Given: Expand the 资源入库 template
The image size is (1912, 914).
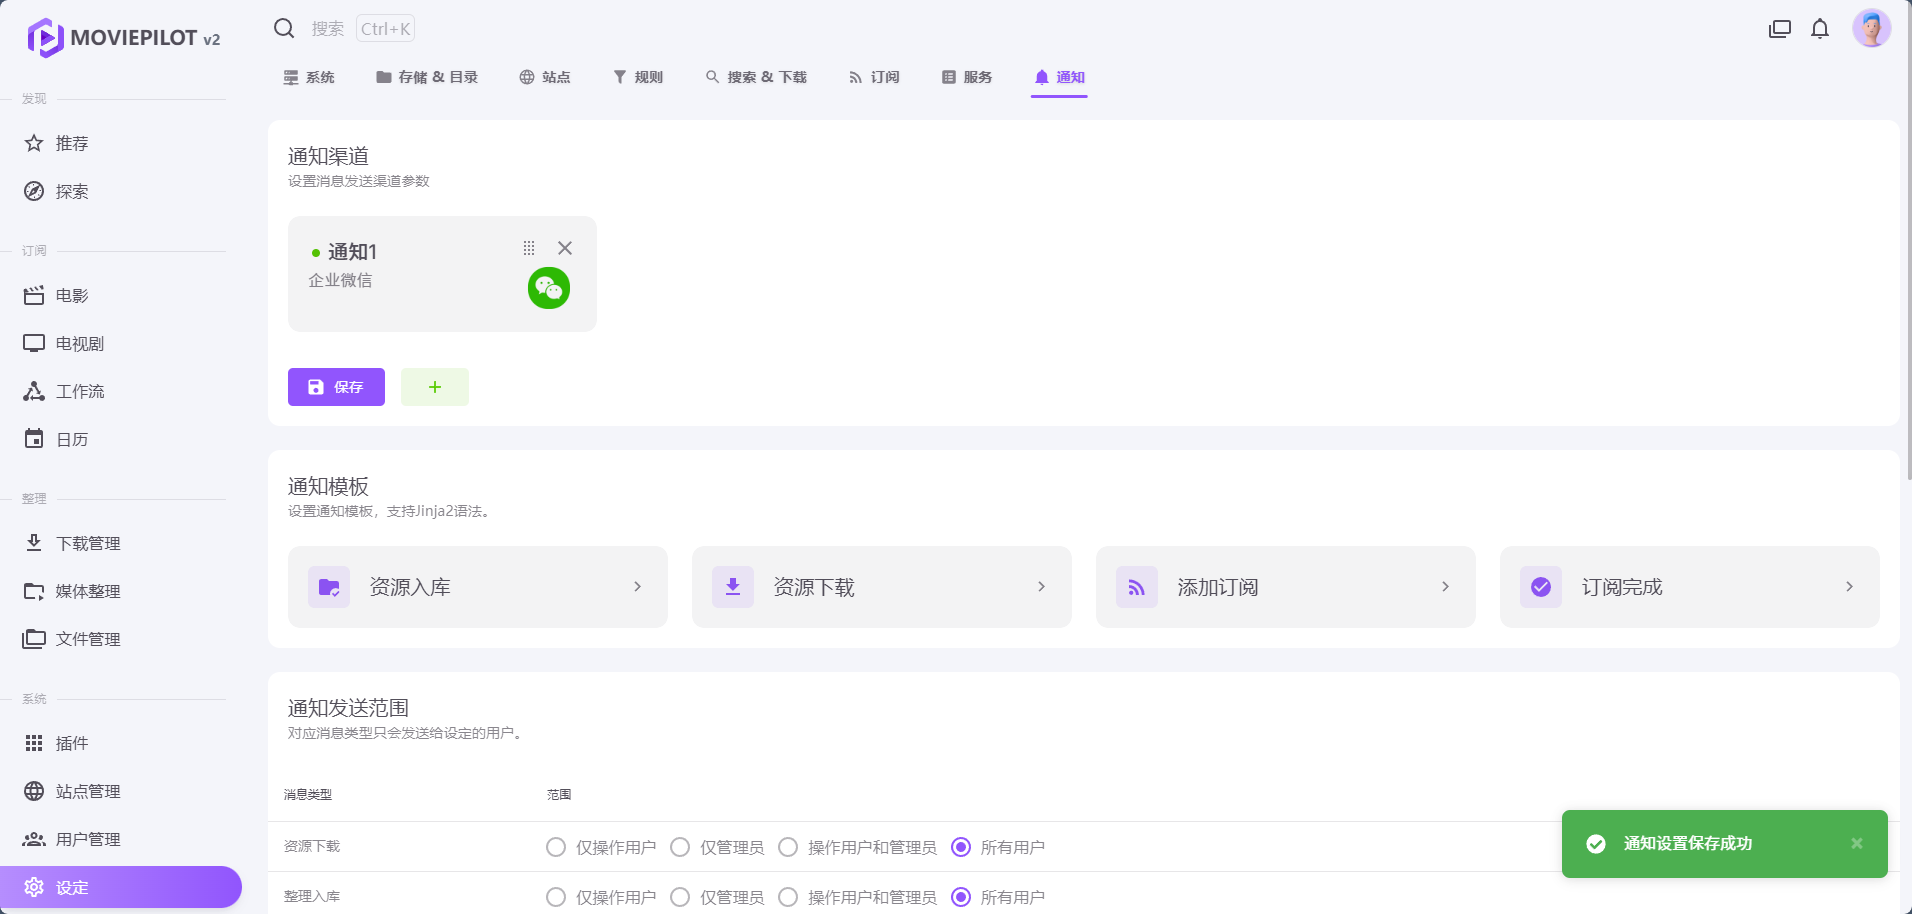Looking at the screenshot, I should (x=477, y=587).
